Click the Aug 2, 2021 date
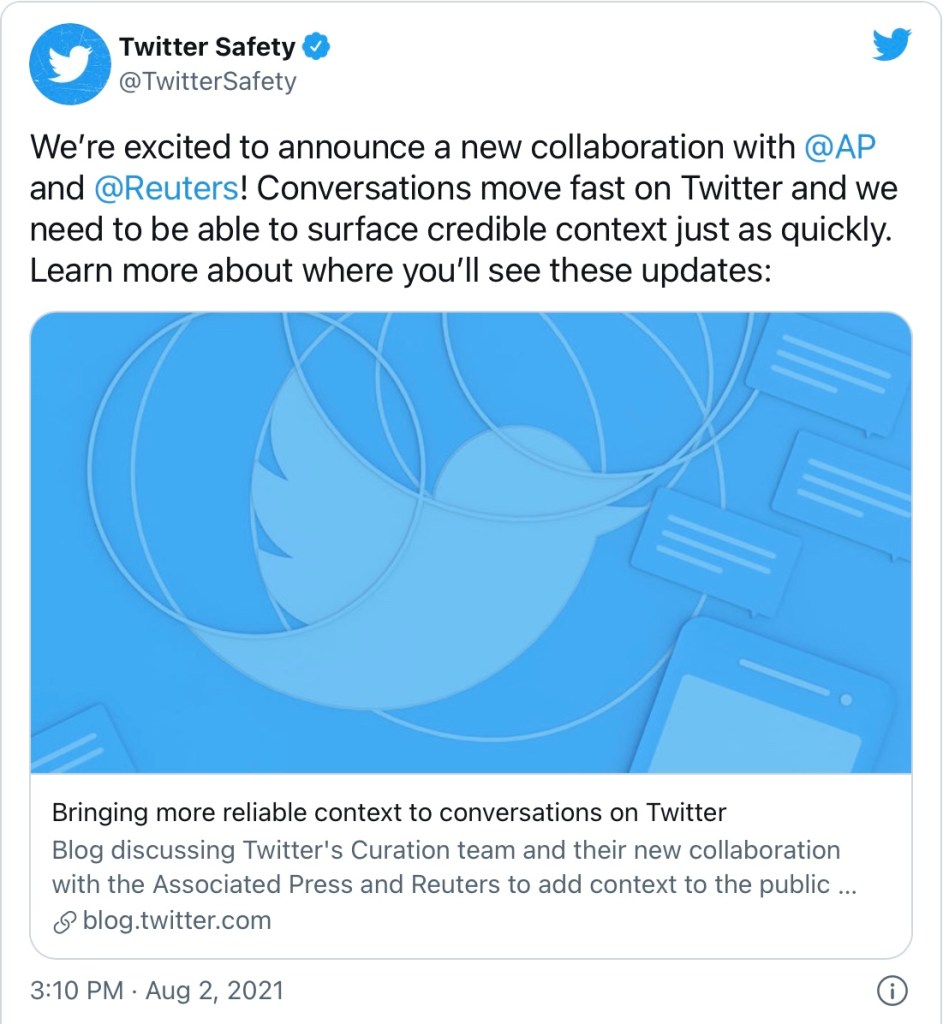Viewport: 943px width, 1024px height. [x=215, y=991]
